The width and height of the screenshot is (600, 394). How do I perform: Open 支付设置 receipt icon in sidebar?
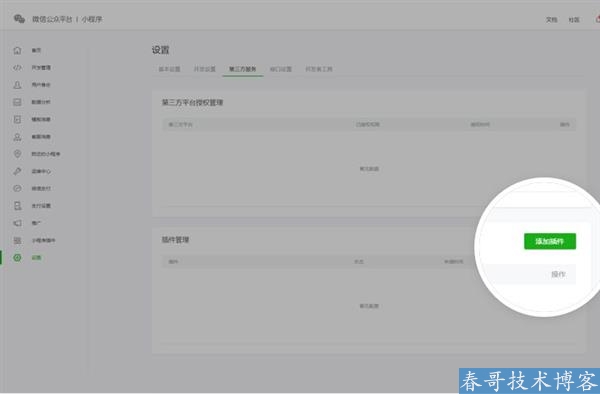point(17,206)
